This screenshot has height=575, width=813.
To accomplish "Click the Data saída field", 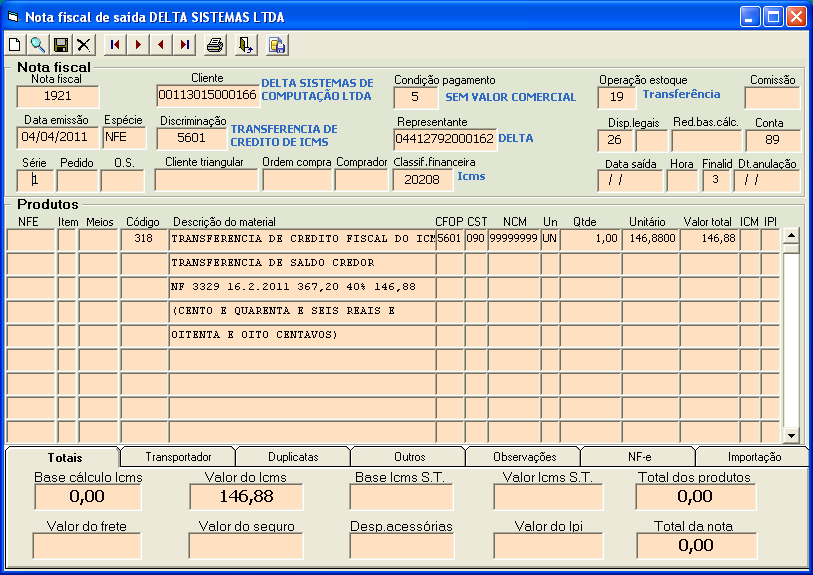I will [x=630, y=181].
